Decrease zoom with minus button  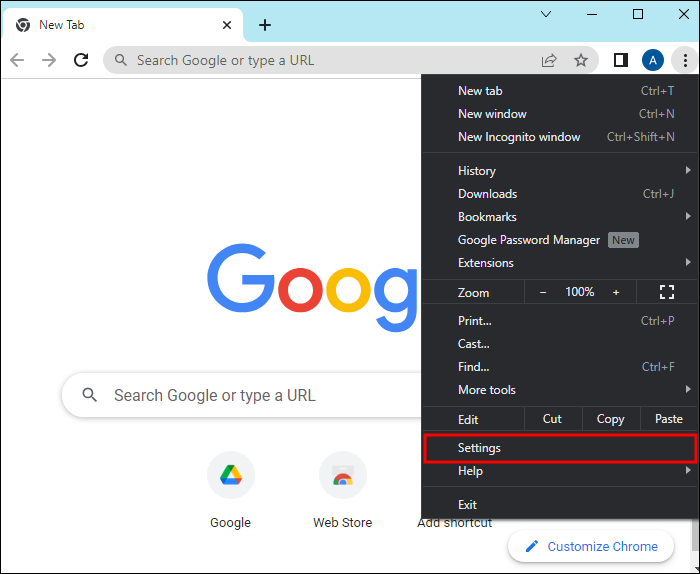[x=543, y=292]
